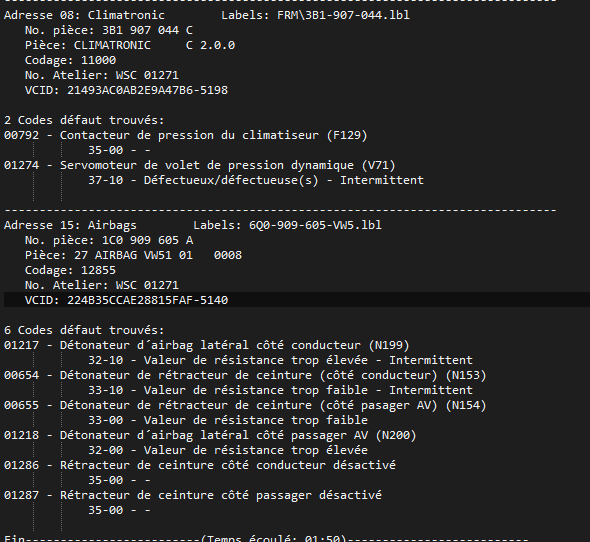This screenshot has width=590, height=542.
Task: Click the Labels 6Q0-909-605-VW5.lbl text
Action: coord(287,225)
